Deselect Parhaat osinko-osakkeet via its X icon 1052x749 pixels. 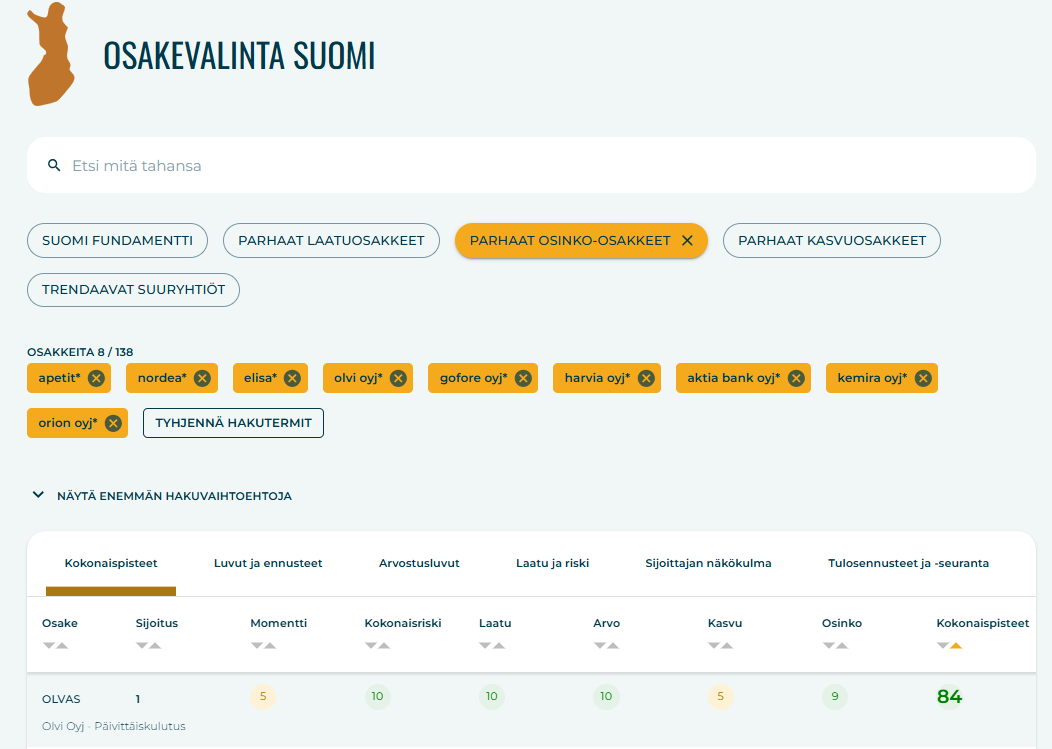pos(687,240)
